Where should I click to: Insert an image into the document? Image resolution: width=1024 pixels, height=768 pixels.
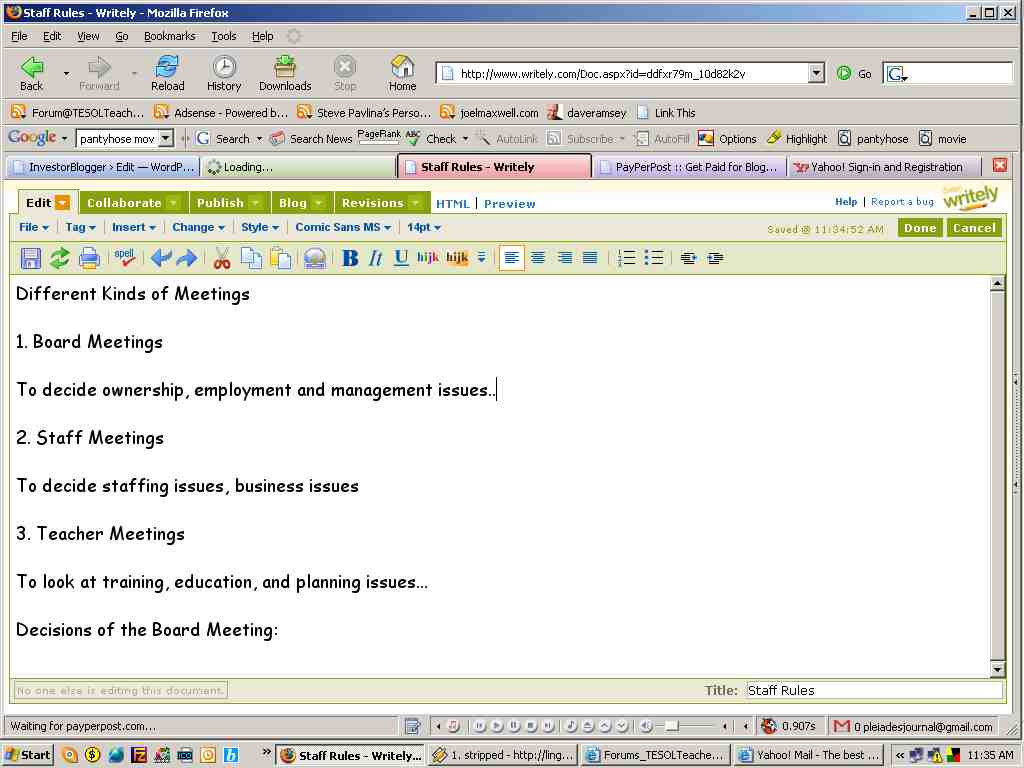point(314,258)
